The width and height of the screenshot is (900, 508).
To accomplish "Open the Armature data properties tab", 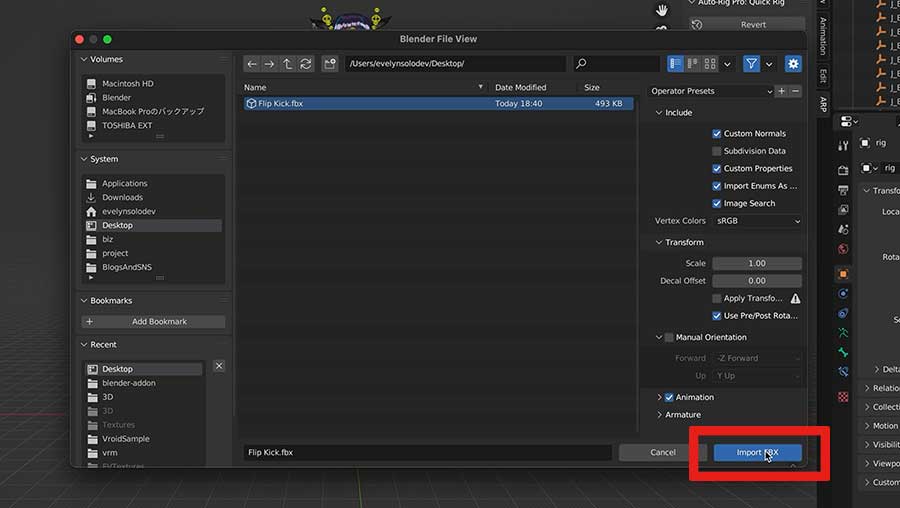I will pos(843,332).
